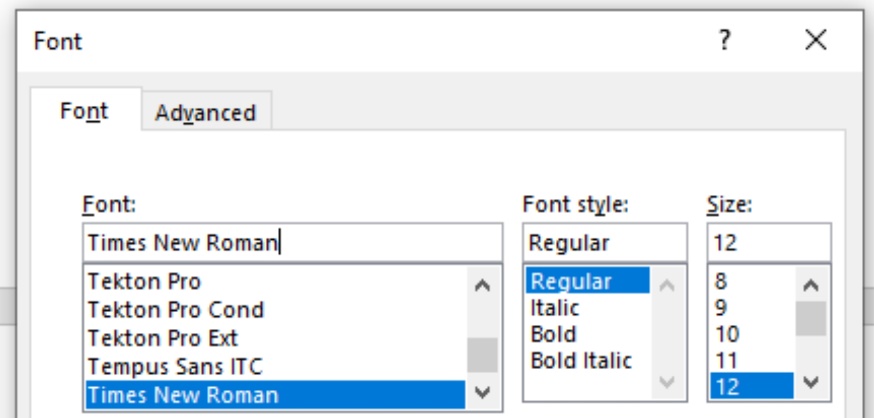Image resolution: width=874 pixels, height=418 pixels.
Task: Click font list scroll down arrow
Action: click(482, 392)
